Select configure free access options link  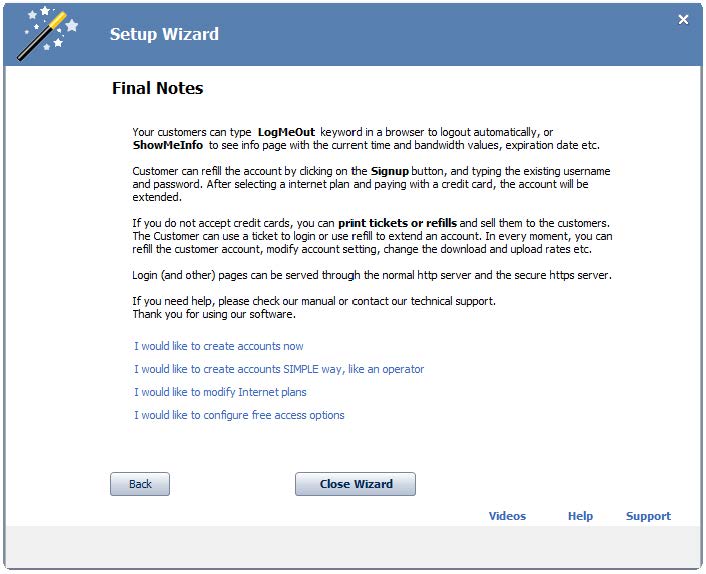point(239,415)
